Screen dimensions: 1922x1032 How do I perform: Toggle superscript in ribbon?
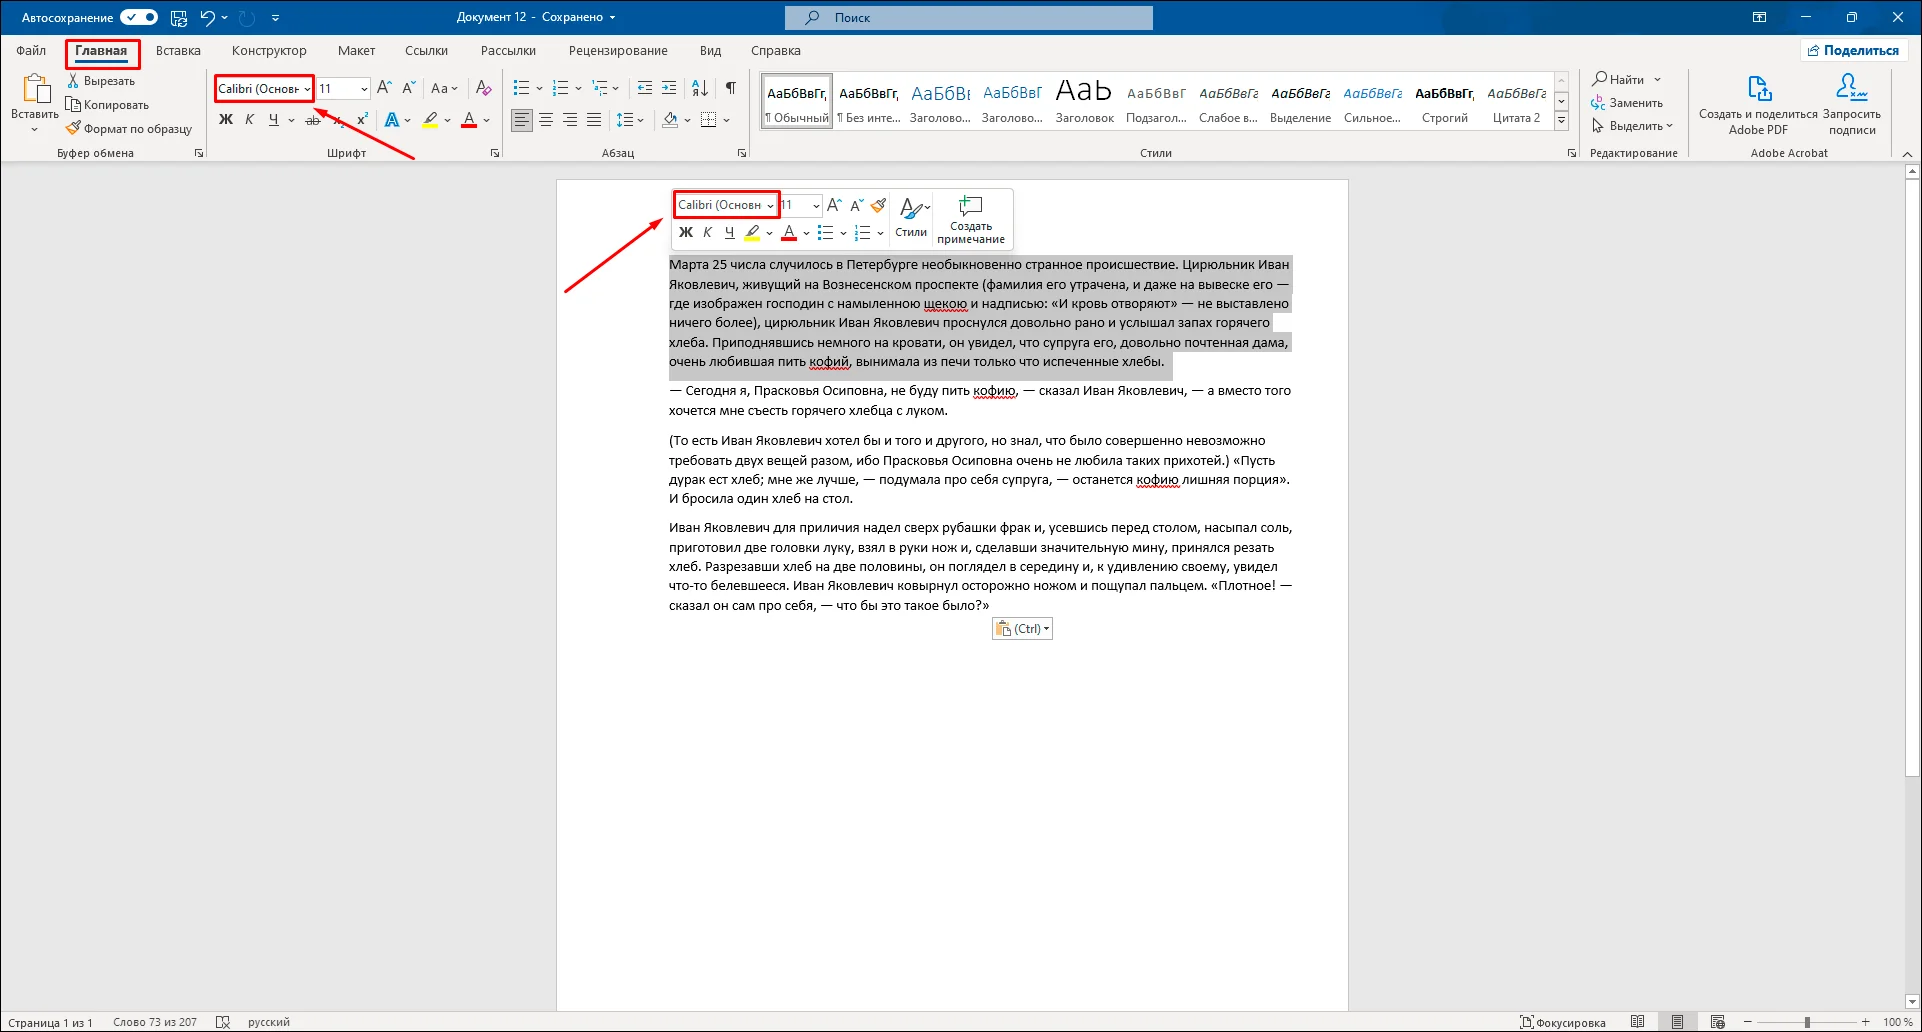click(x=363, y=120)
